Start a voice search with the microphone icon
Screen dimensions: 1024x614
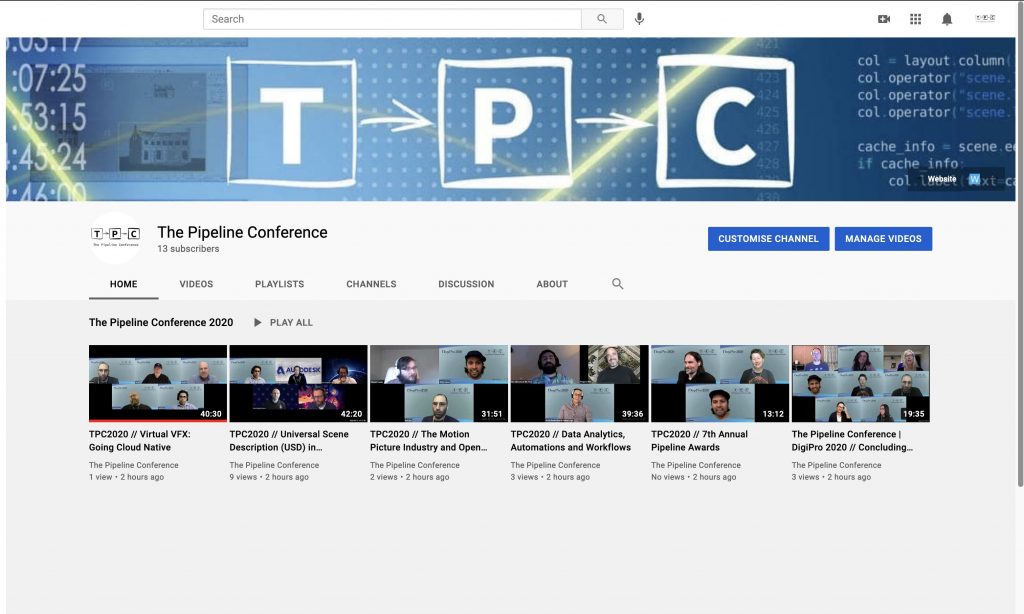pos(638,18)
